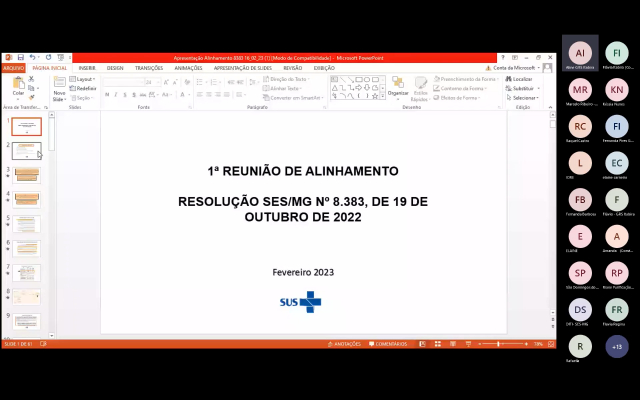Click the Novo Slide icon

[59, 86]
